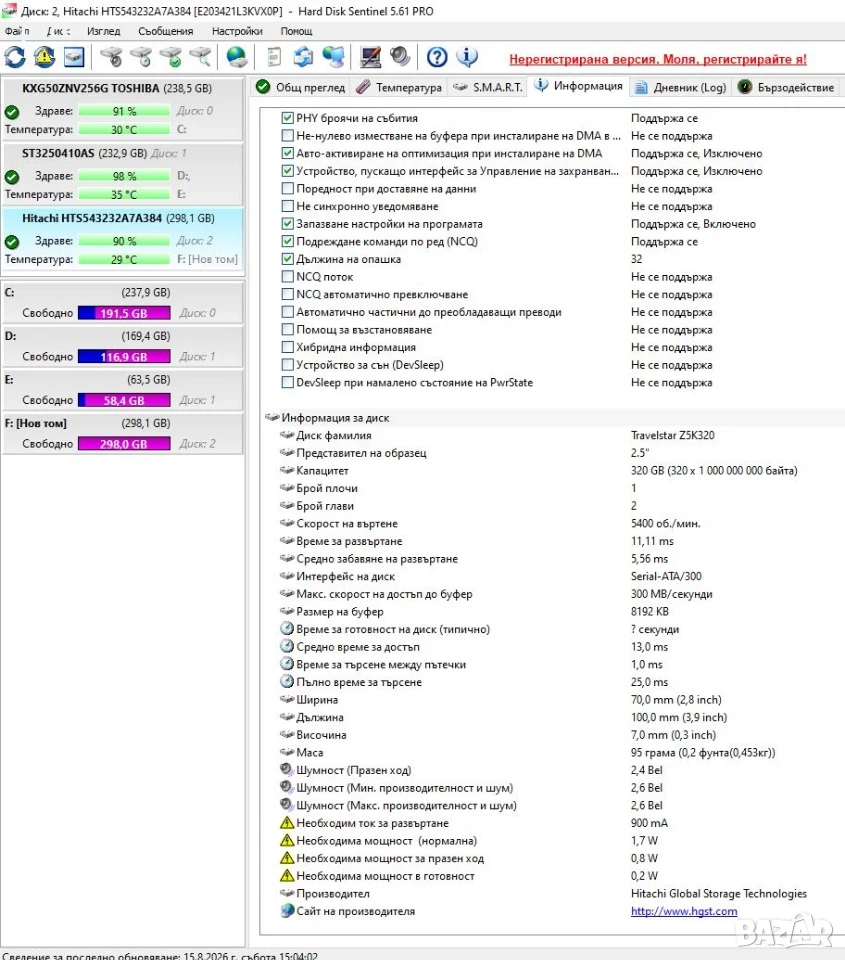
Task: Open the Изглед menu
Action: [103, 31]
